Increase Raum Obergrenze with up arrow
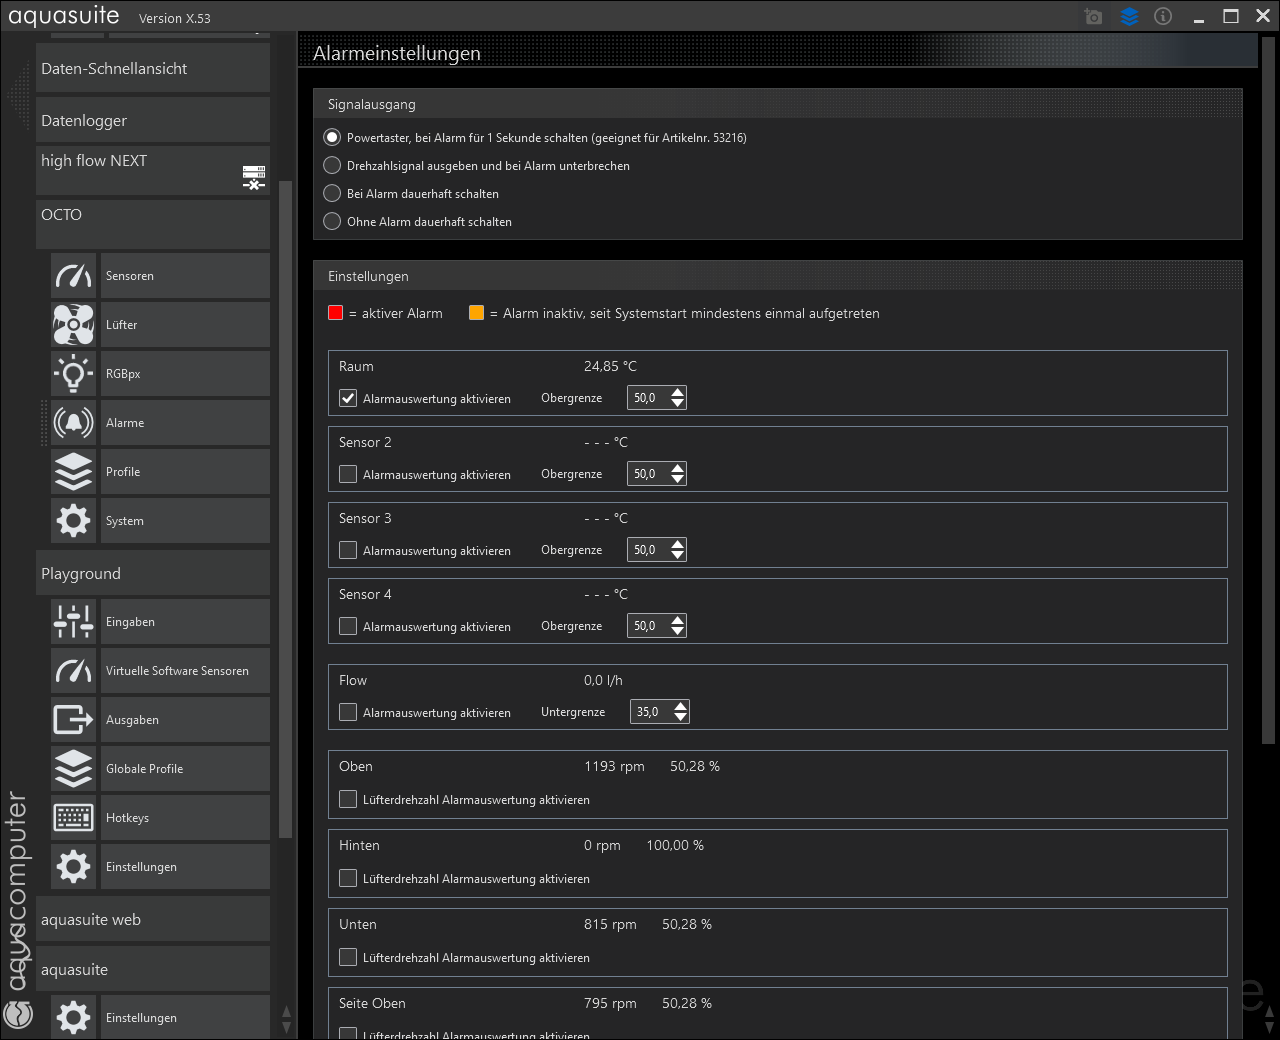This screenshot has height=1040, width=1280. tap(678, 392)
